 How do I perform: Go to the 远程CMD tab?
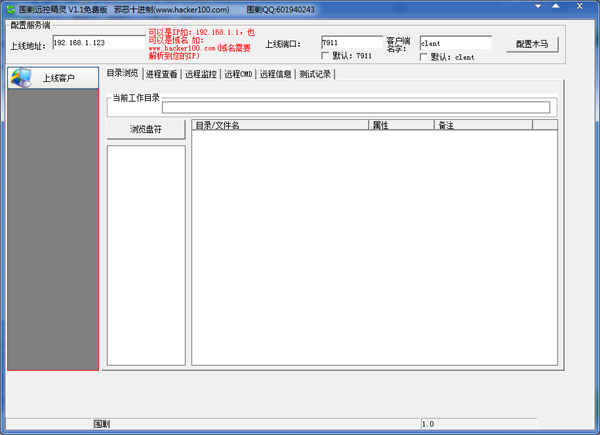tap(238, 74)
